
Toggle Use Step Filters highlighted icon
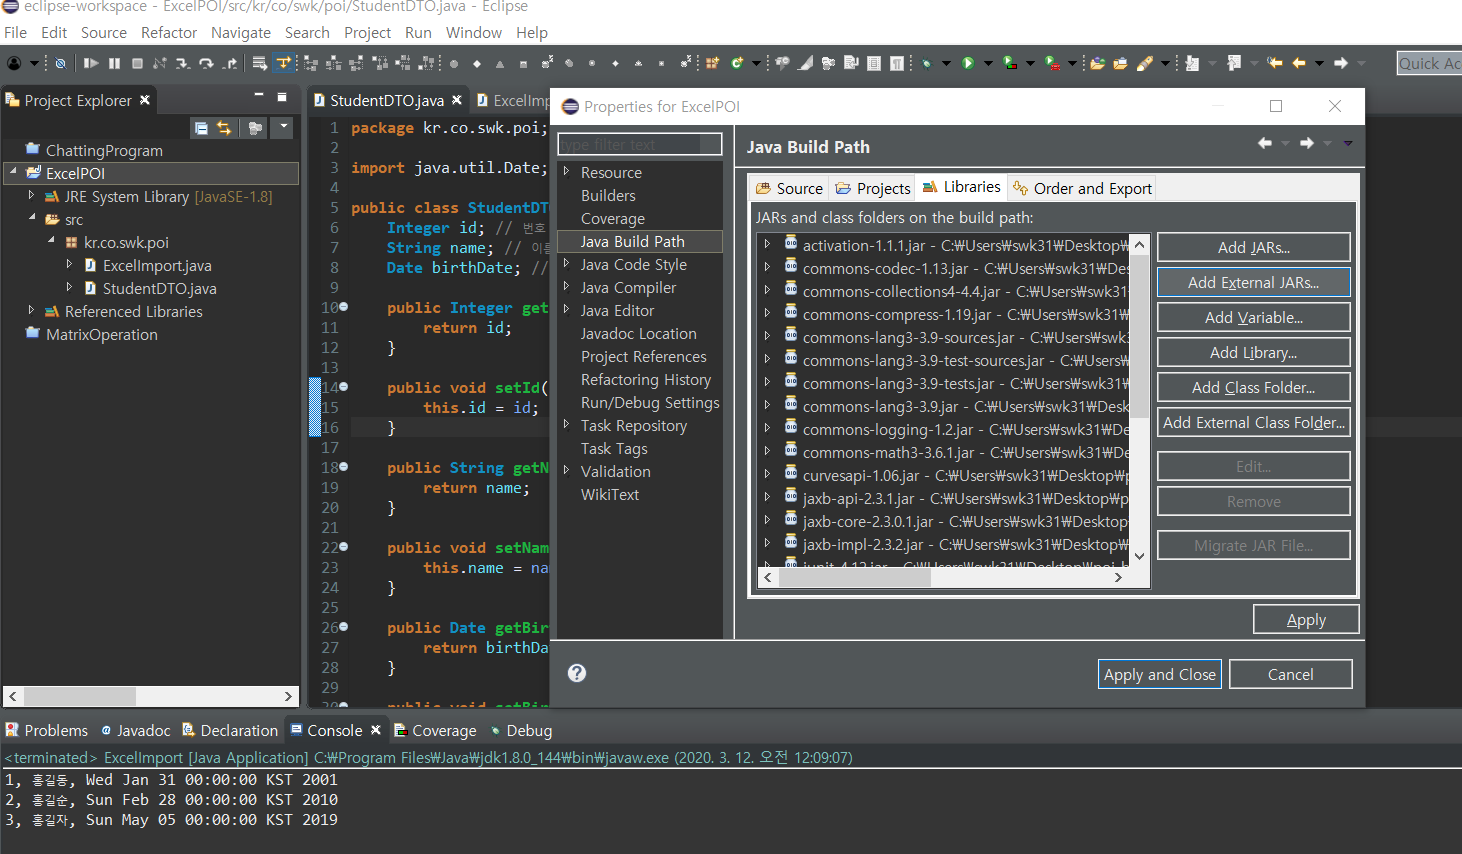click(283, 63)
